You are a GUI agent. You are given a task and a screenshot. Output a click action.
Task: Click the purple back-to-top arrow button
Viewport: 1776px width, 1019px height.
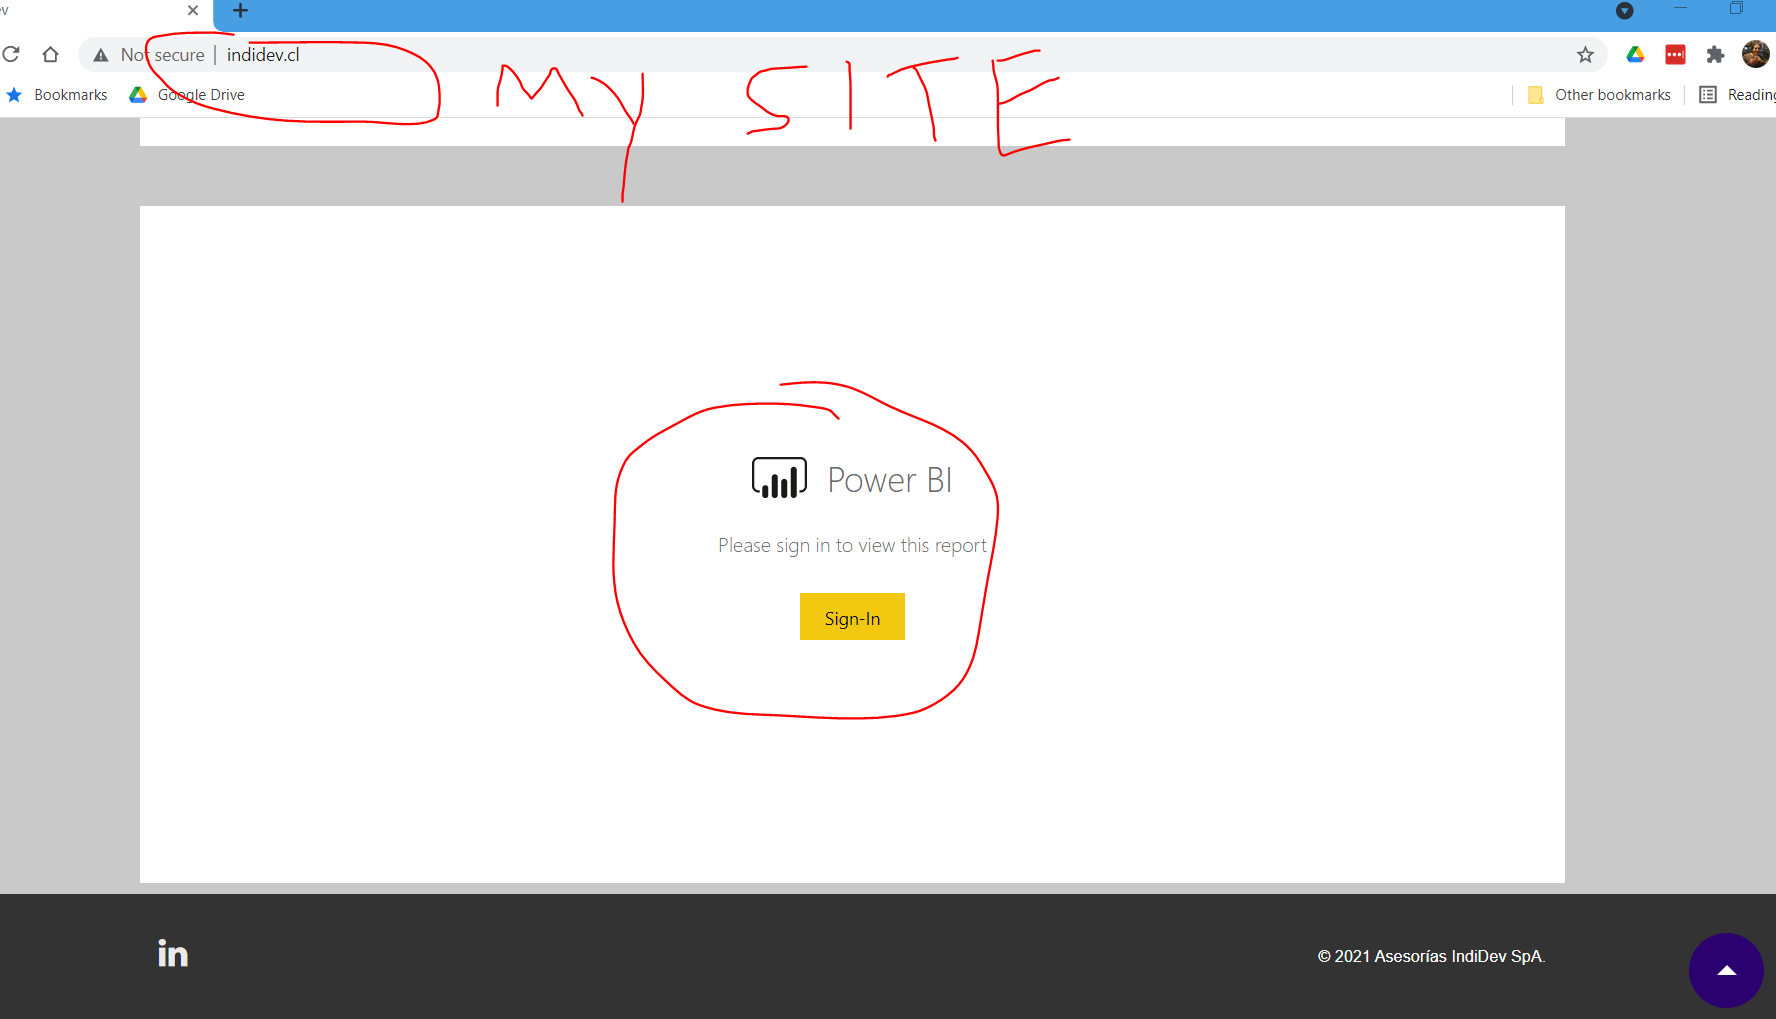point(1726,970)
